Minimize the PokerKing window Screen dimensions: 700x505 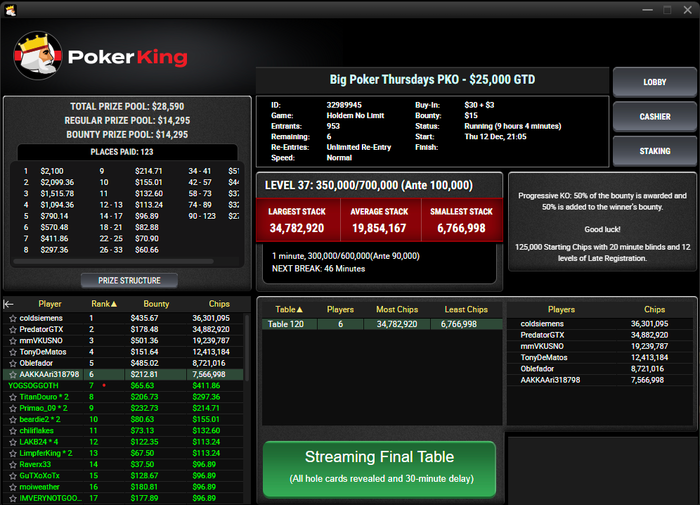[x=647, y=10]
